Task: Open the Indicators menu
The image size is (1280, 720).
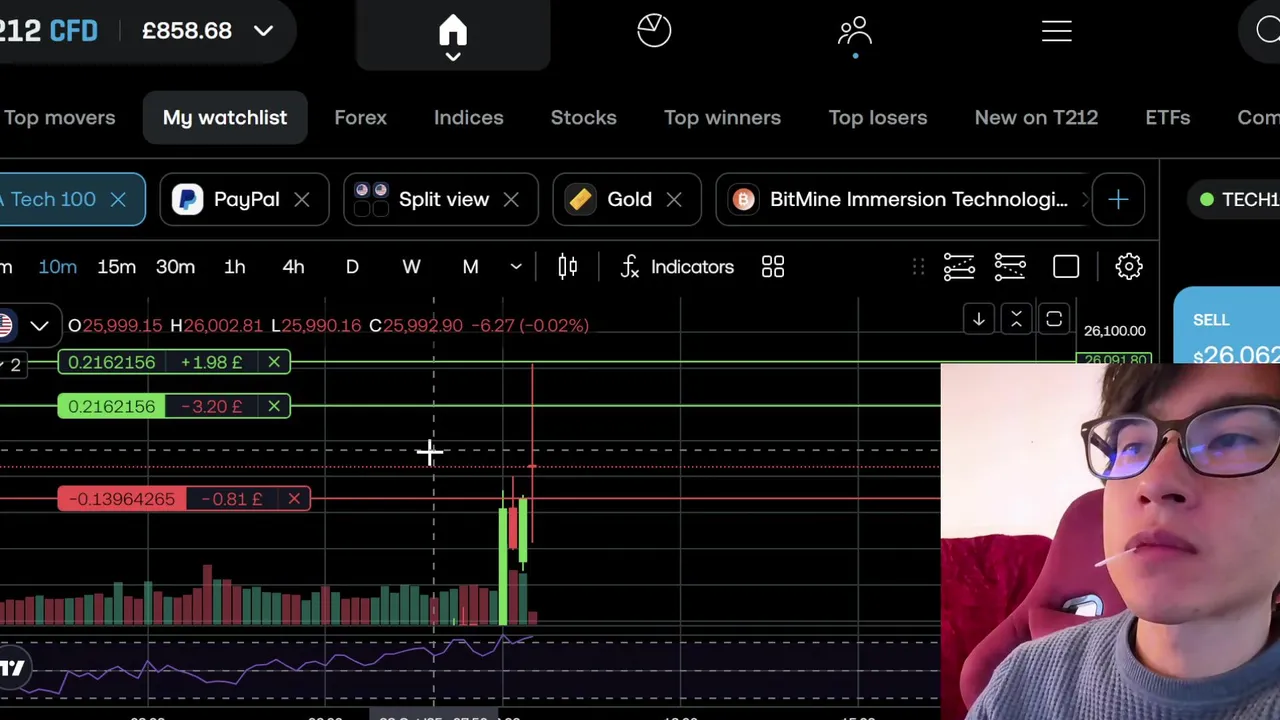Action: (677, 267)
